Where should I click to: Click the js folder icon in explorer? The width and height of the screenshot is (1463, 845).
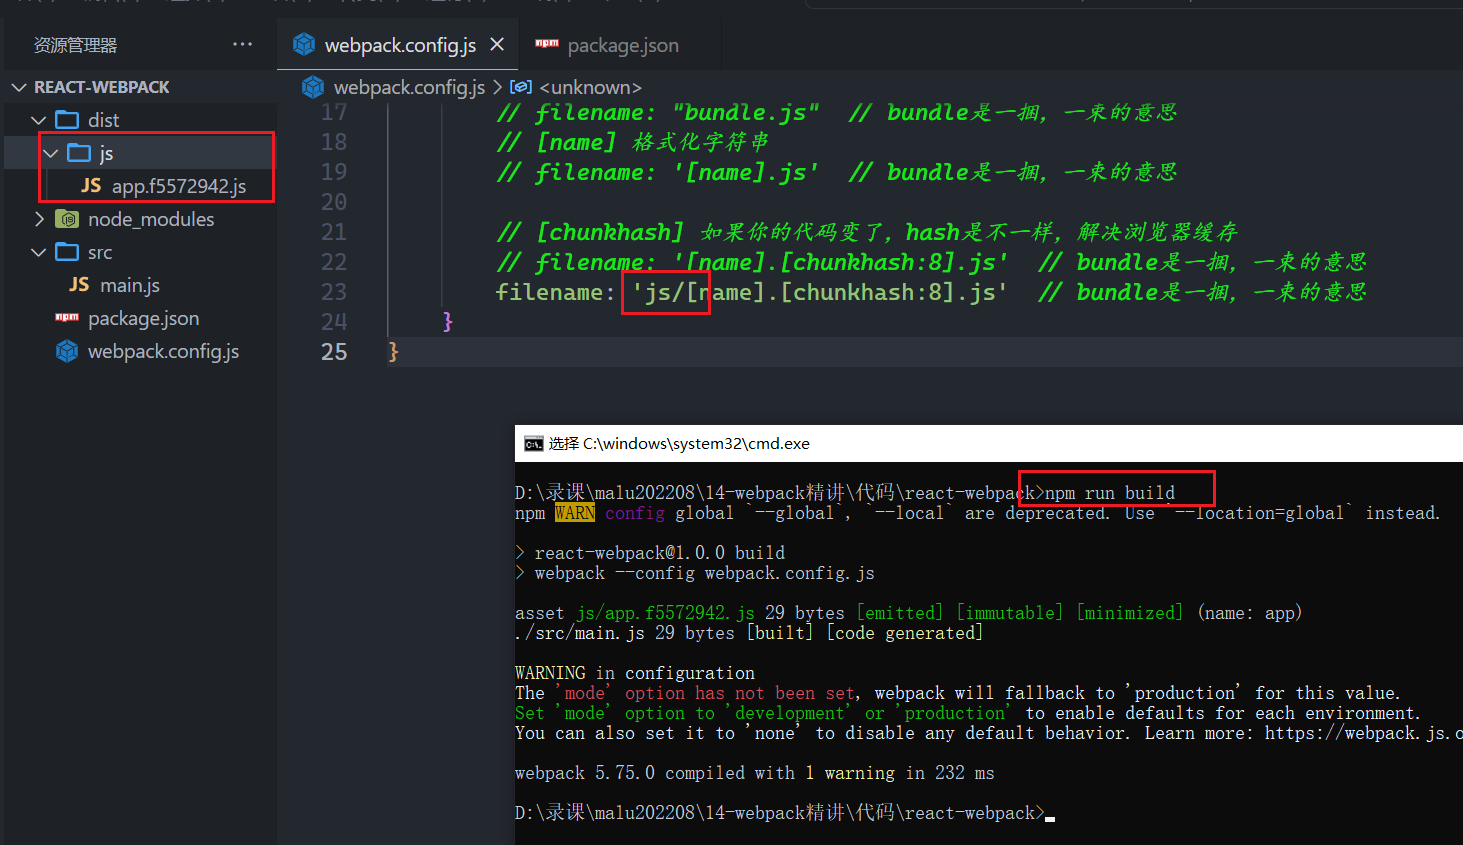(79, 153)
